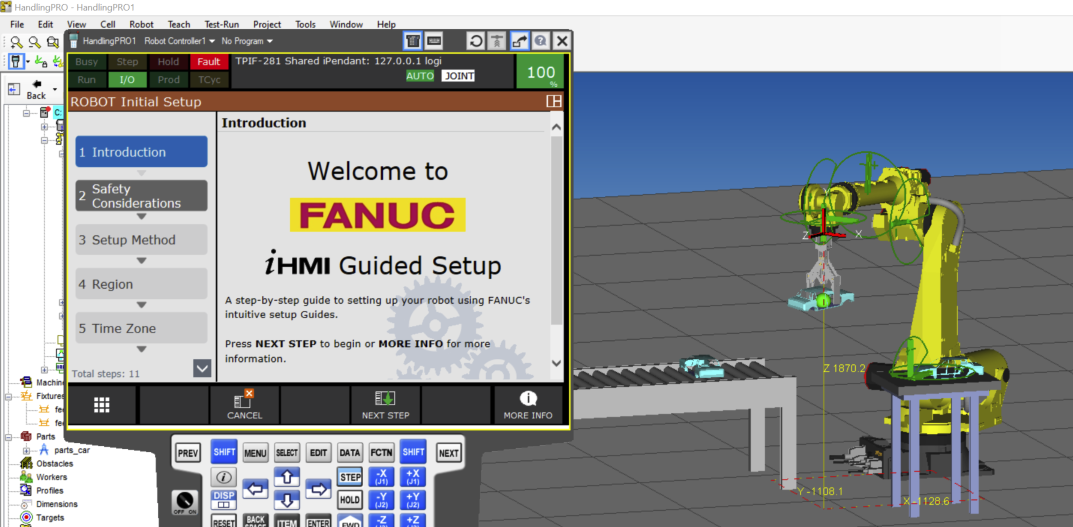Click the restart controller circular arrow icon
This screenshot has height=527, width=1073.
click(x=476, y=41)
